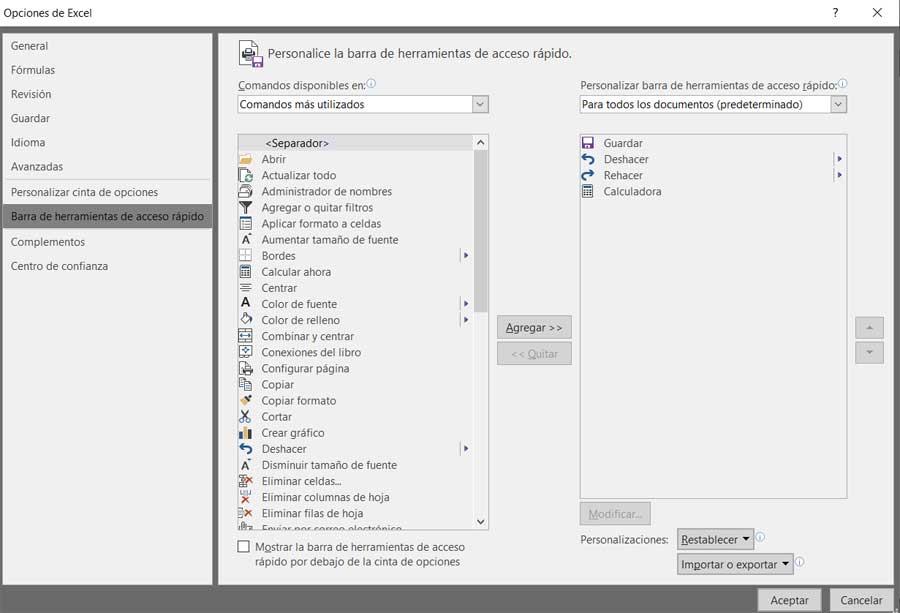Click info icon beside Importar o exportar
Screen dimensions: 900x613
point(799,562)
